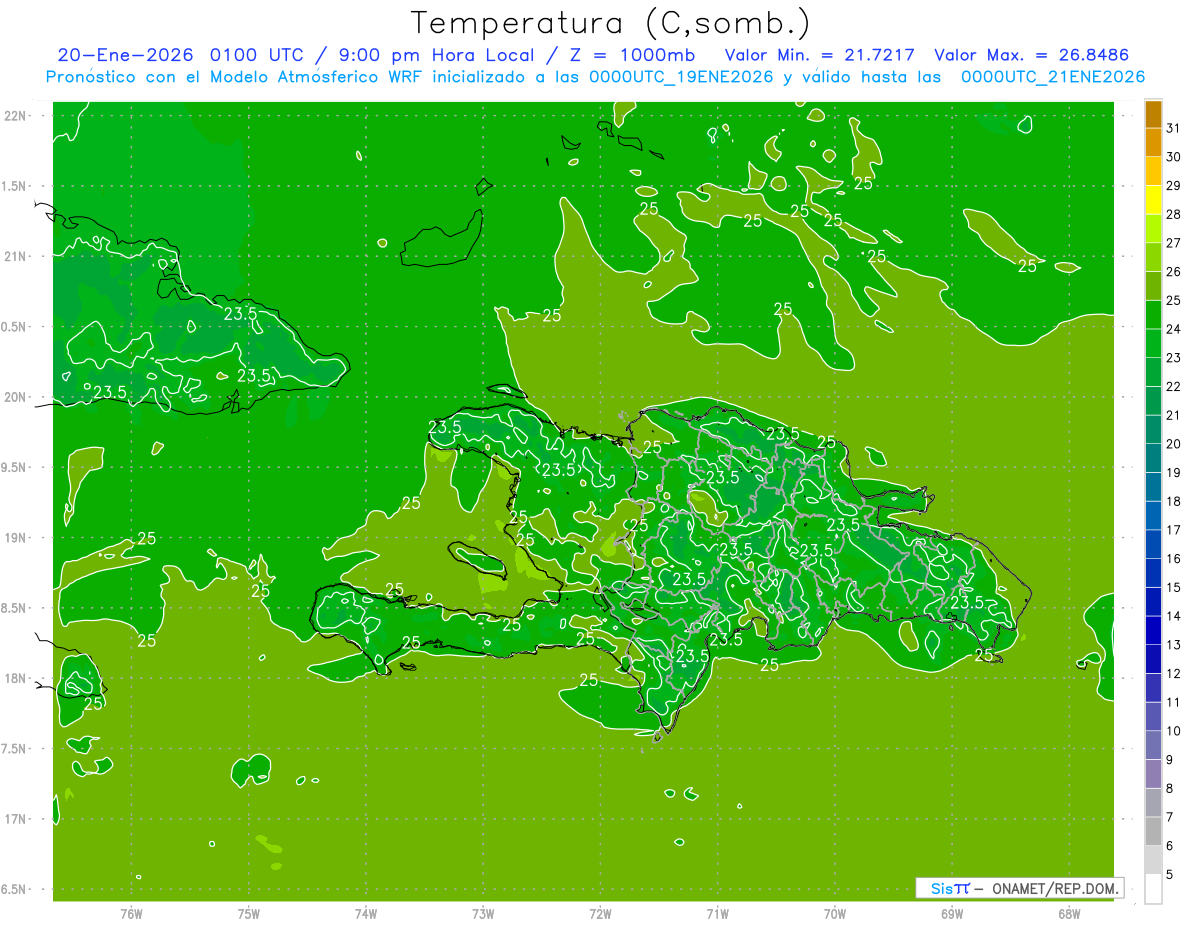Screen dimensions: 1200x927
Task: Pick the blue colorbar swatch between 15 and 16
Action: (x=1153, y=573)
